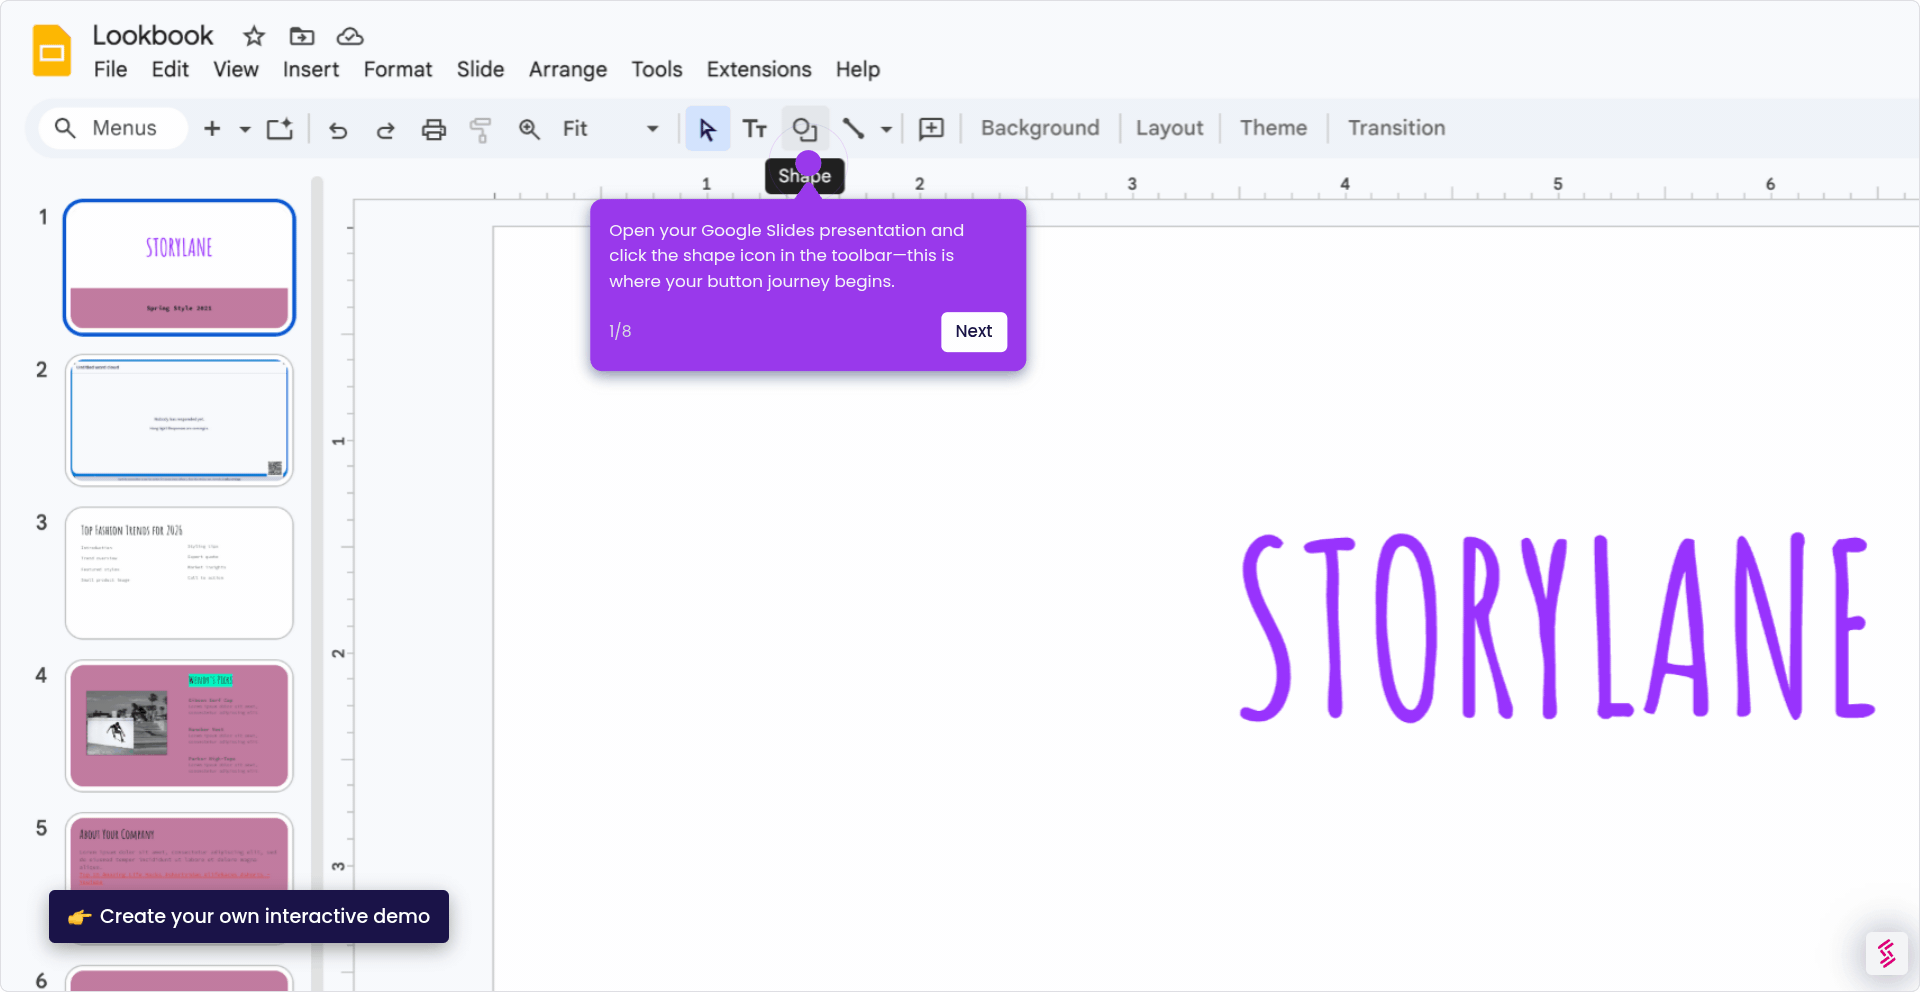Select slide 4 thumbnail with photo
The height and width of the screenshot is (992, 1920).
pos(179,726)
